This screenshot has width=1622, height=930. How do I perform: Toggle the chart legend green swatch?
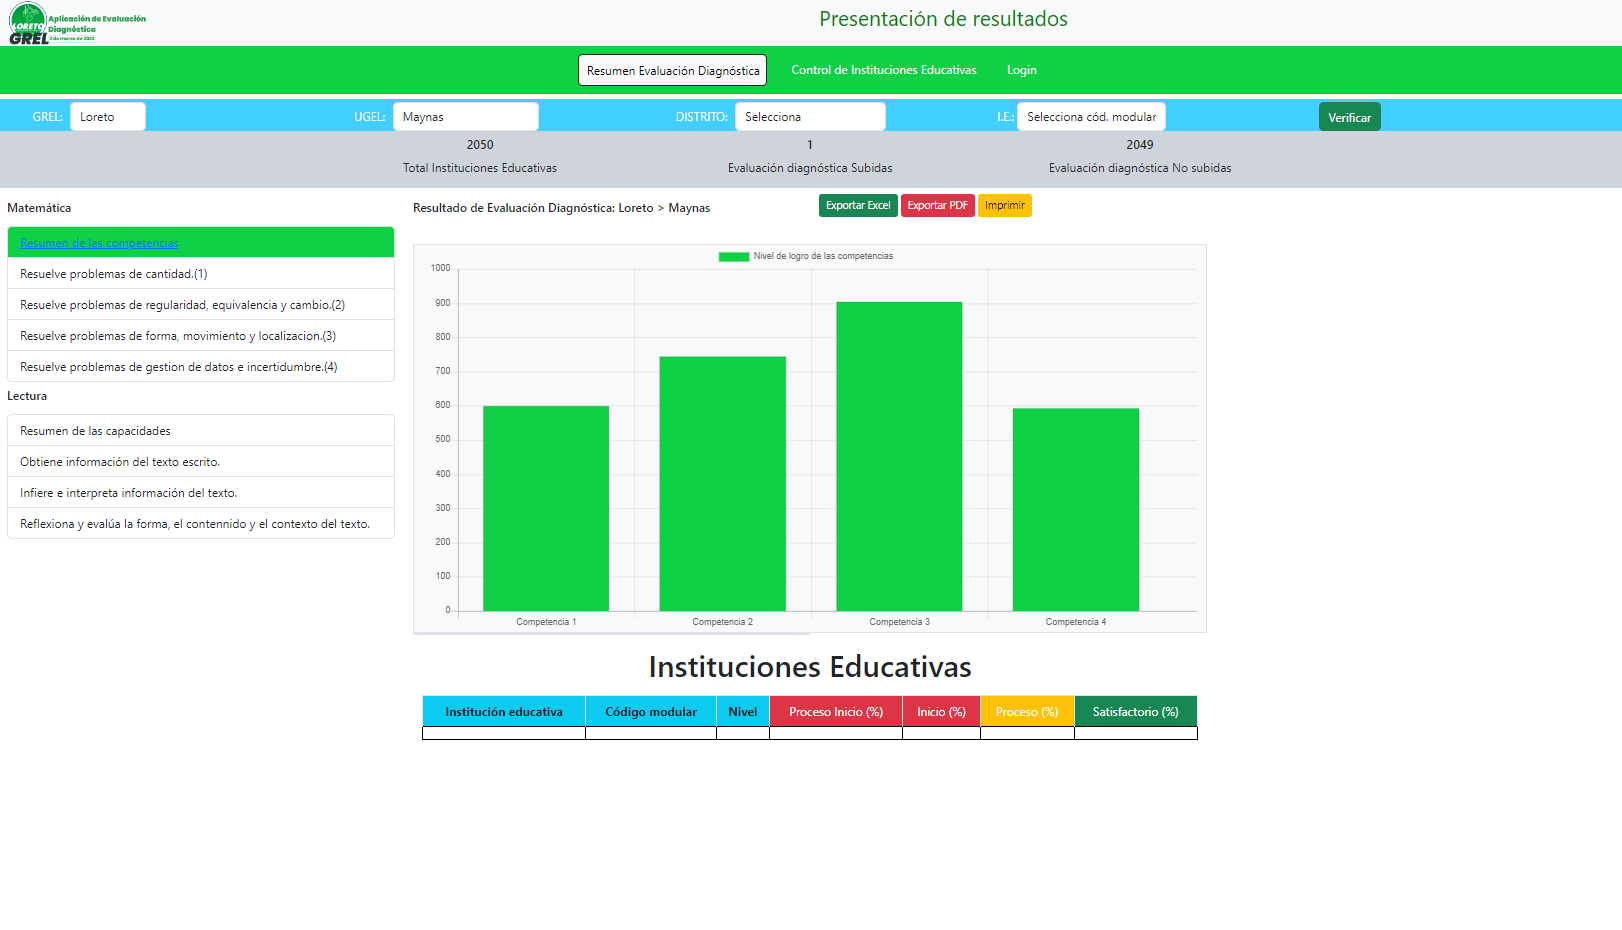733,257
